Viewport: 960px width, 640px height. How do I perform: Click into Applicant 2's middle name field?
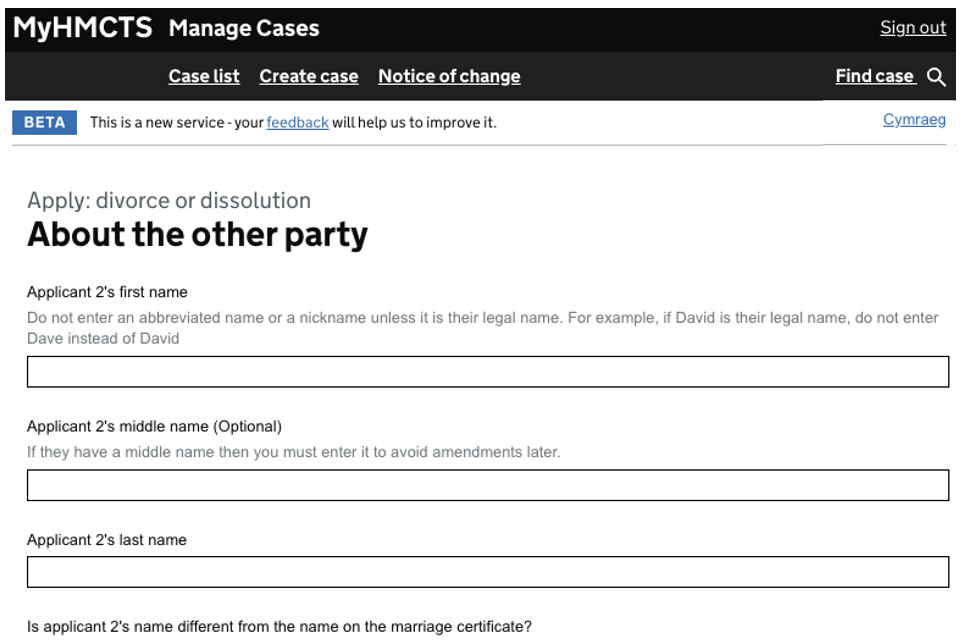[487, 485]
